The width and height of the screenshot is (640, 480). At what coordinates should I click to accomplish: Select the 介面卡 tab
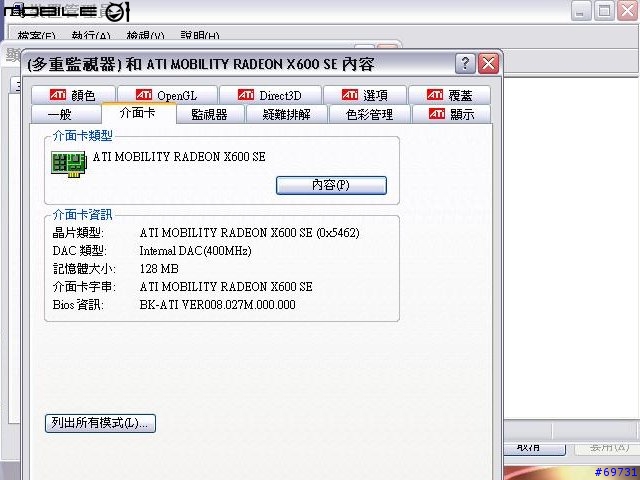pos(138,113)
